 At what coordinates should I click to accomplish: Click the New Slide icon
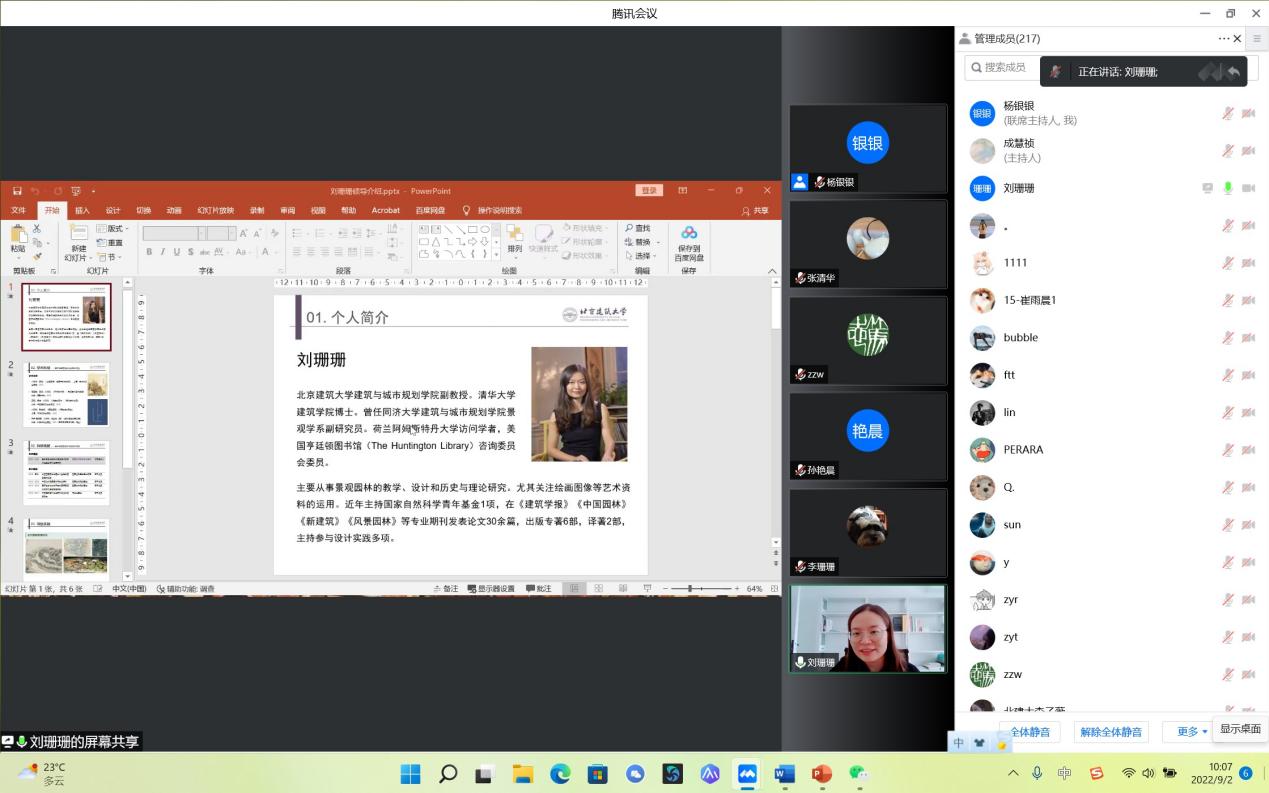click(77, 235)
